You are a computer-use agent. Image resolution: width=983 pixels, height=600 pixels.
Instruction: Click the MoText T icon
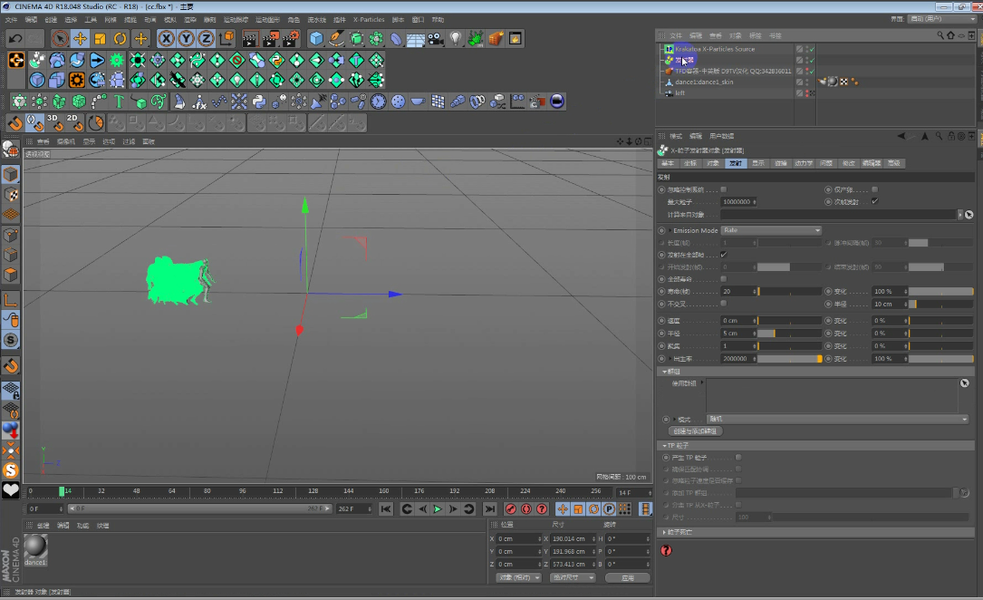click(118, 101)
